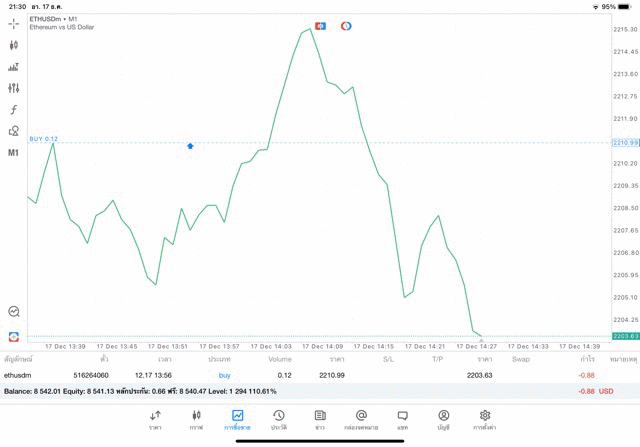Viewport: 640px width, 447px height.
Task: Tap the blue up-arrow buy marker on chart
Action: pos(190,146)
